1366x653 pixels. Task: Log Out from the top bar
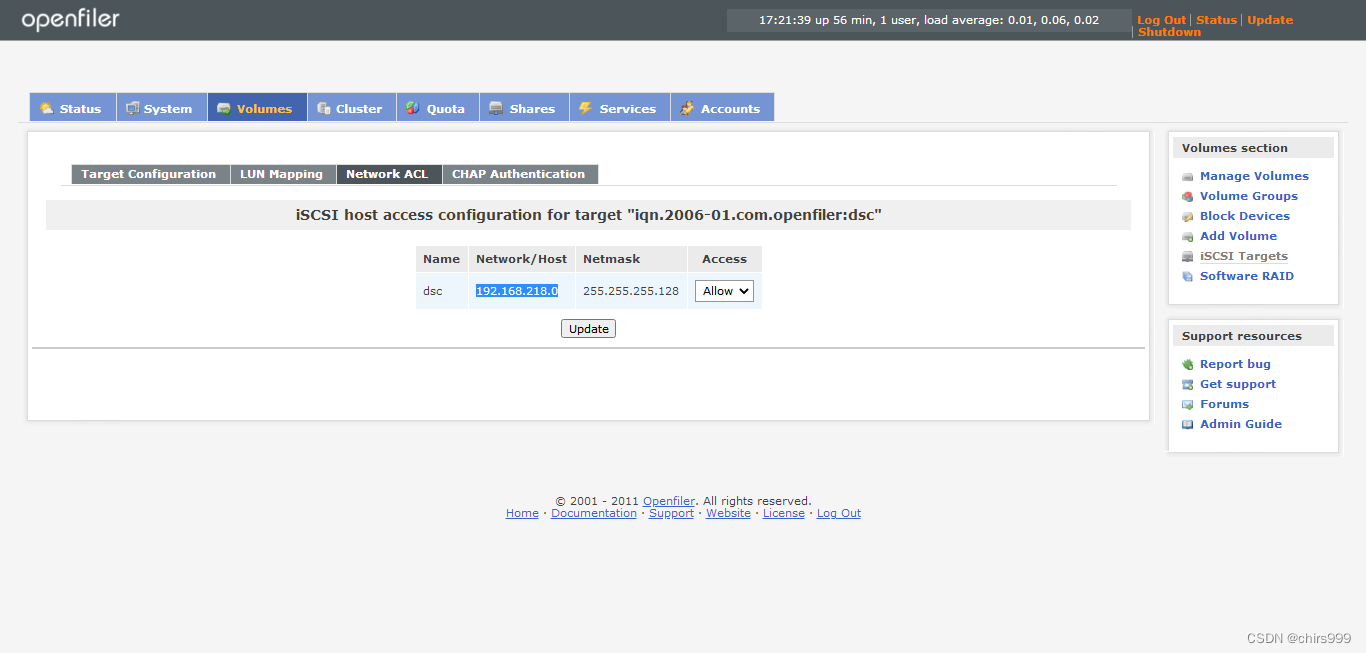1161,19
